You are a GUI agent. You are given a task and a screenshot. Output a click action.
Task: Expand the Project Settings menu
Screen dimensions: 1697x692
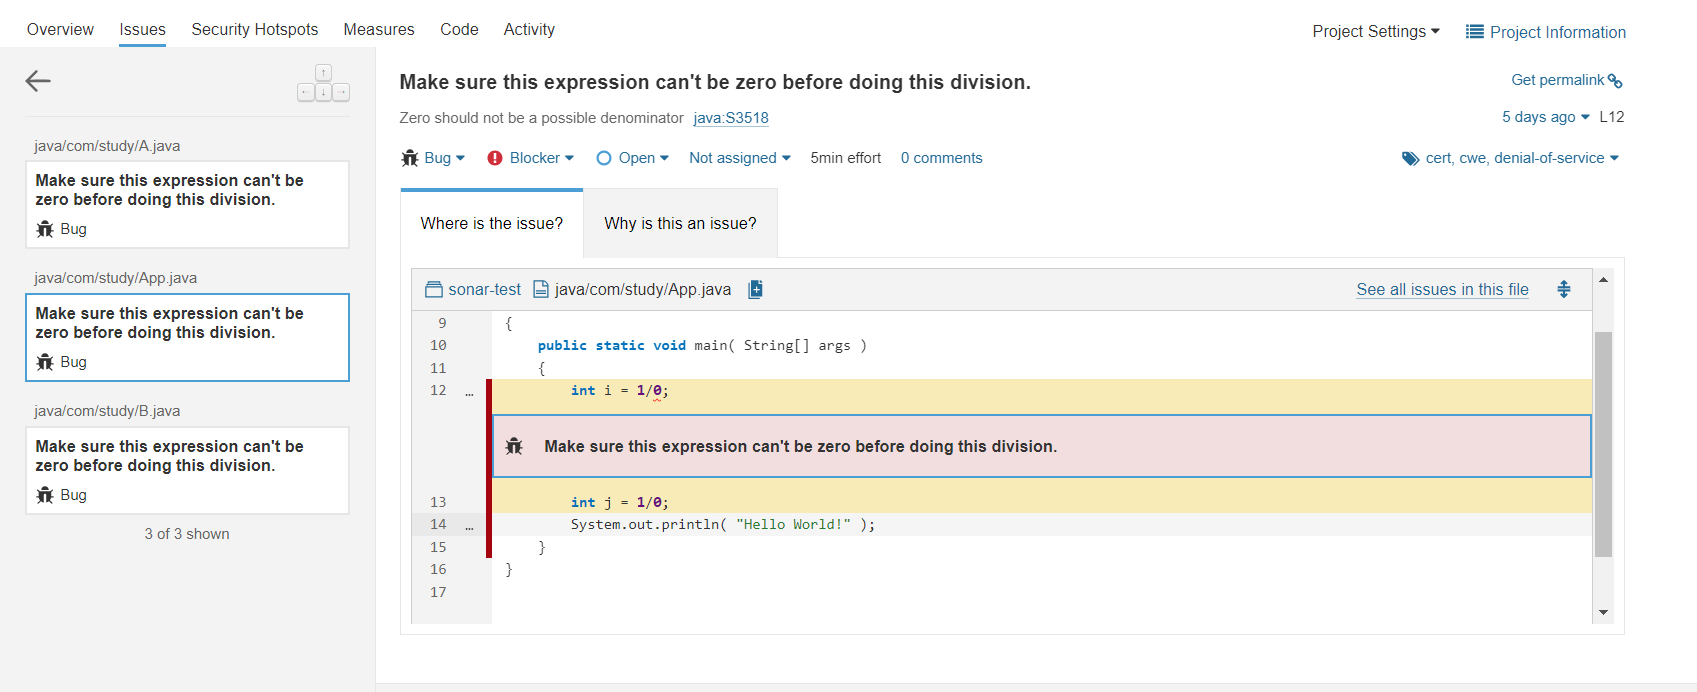[x=1376, y=32]
